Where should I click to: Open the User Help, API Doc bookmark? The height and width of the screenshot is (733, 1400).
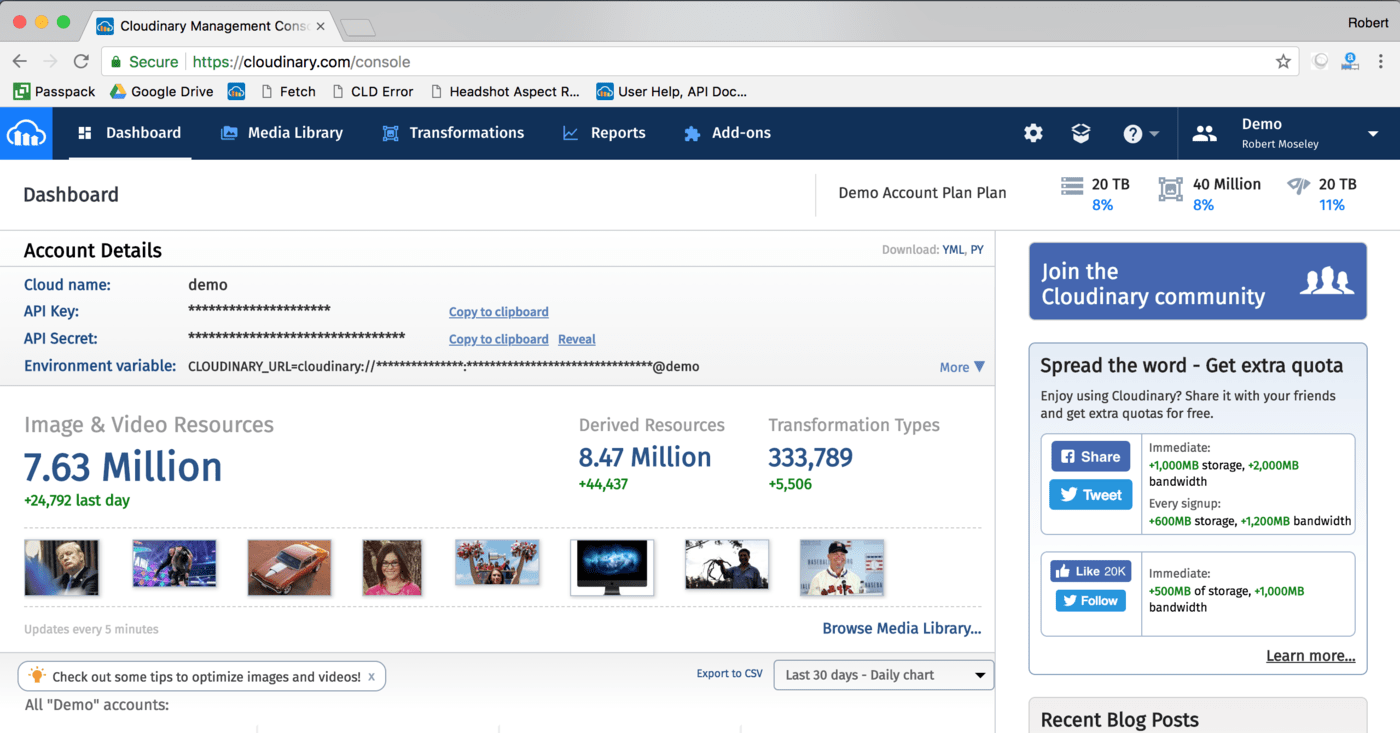point(672,91)
